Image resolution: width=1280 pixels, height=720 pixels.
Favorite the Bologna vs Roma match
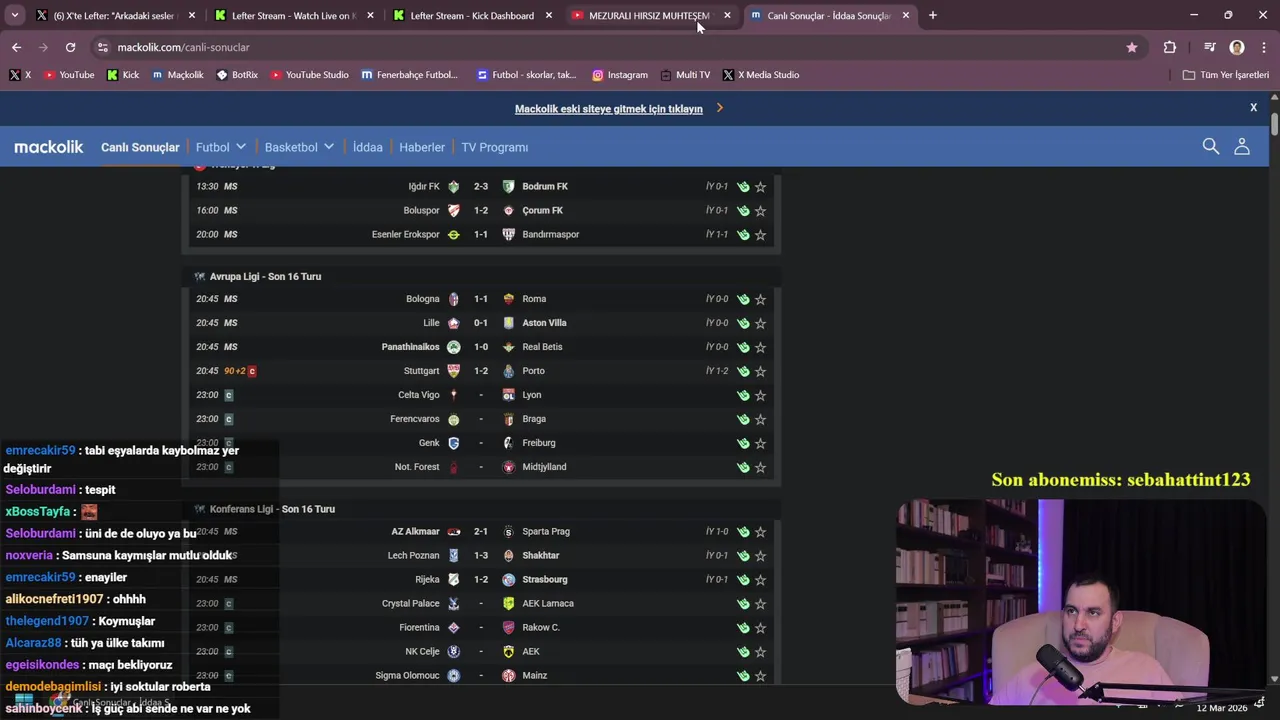pos(760,299)
